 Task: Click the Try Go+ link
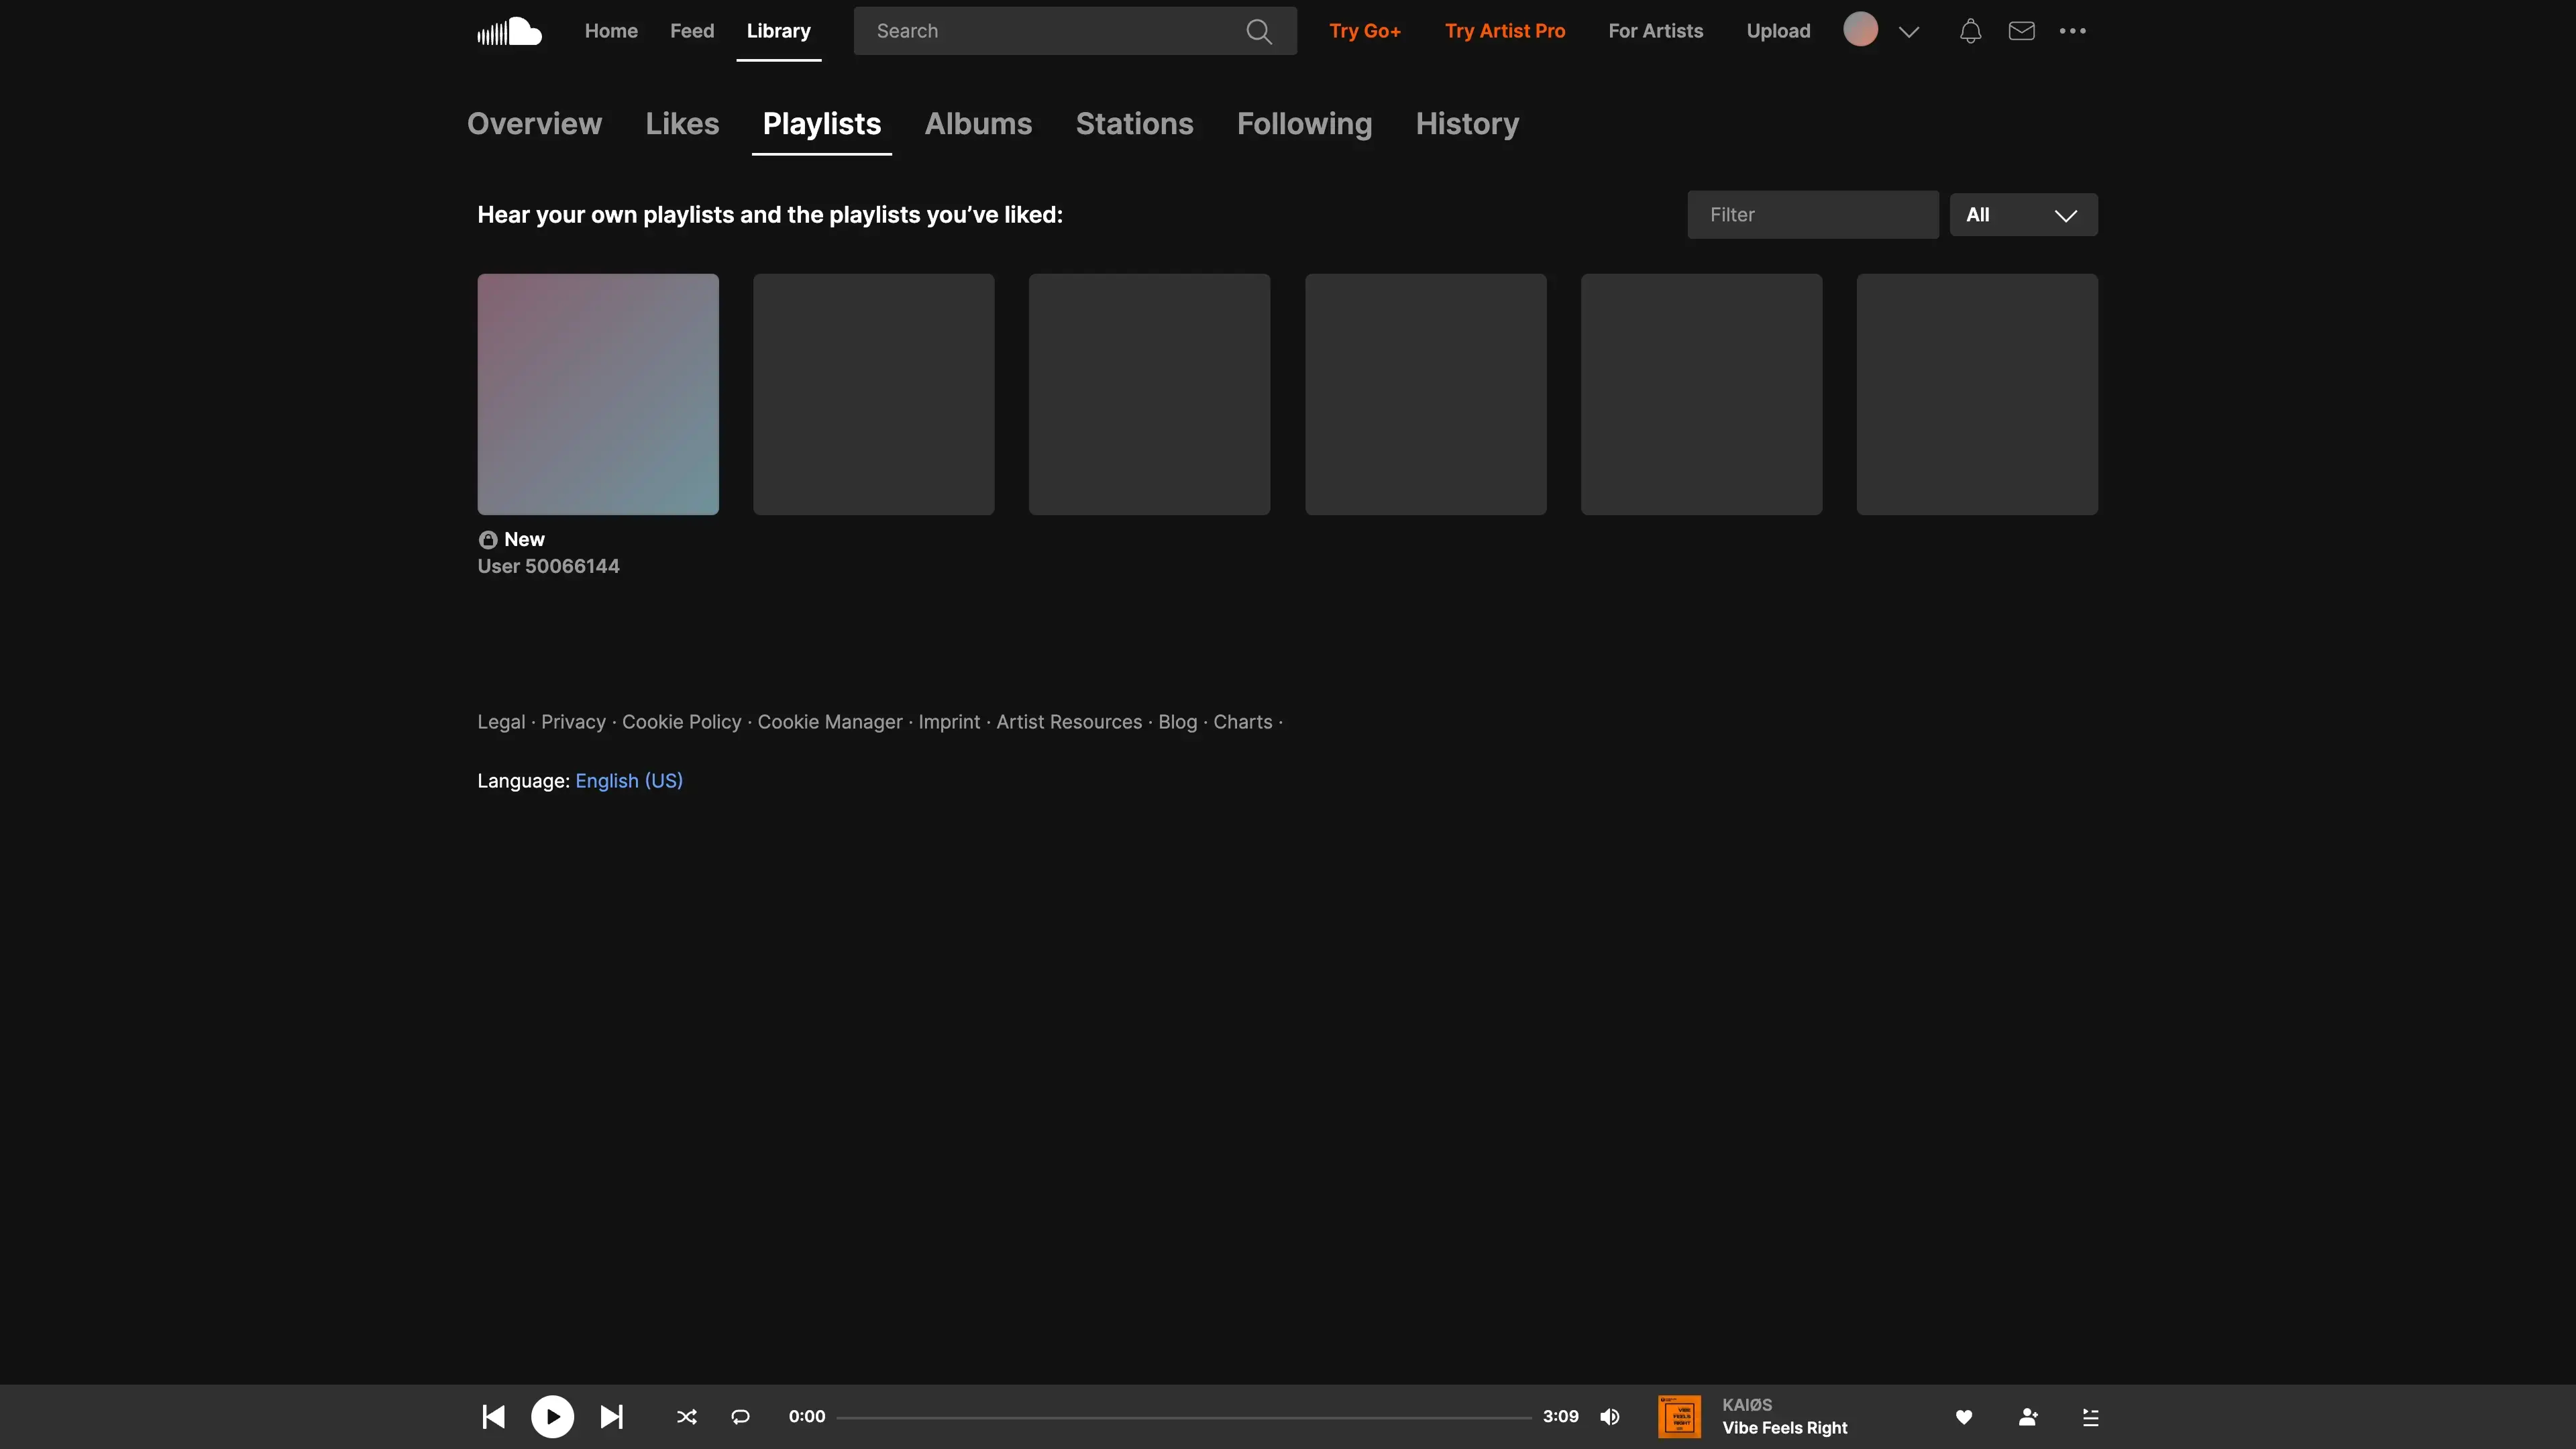pos(1364,31)
